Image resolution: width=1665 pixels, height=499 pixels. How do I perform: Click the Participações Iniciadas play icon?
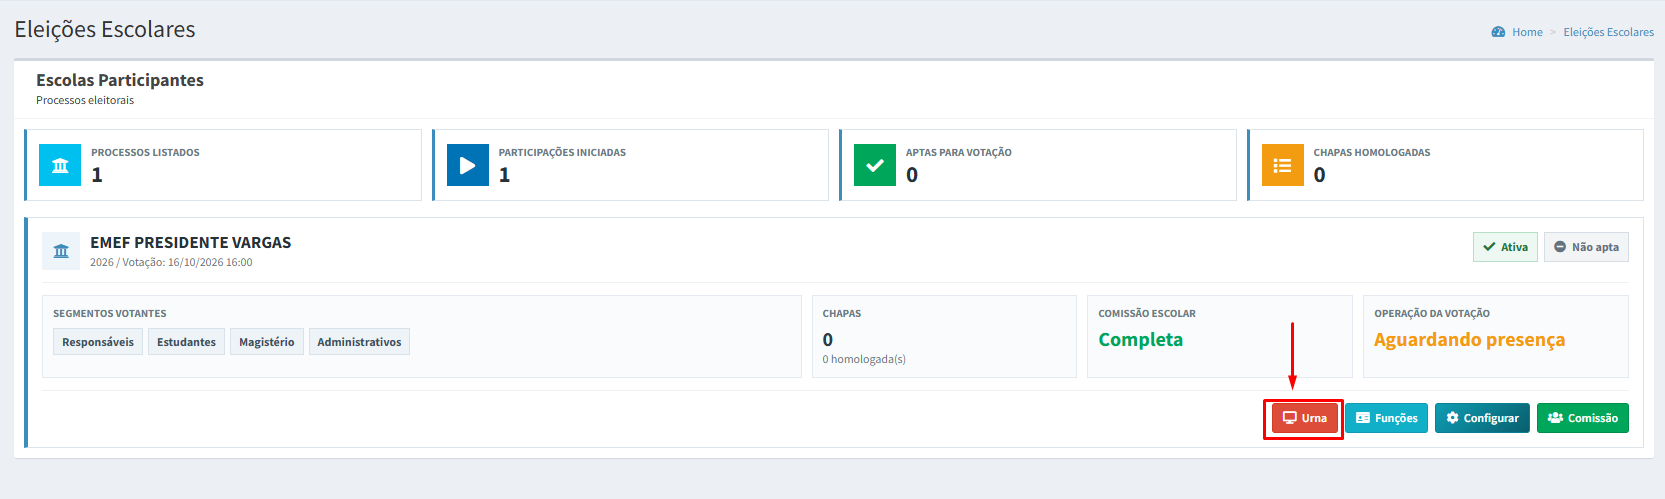tap(468, 165)
